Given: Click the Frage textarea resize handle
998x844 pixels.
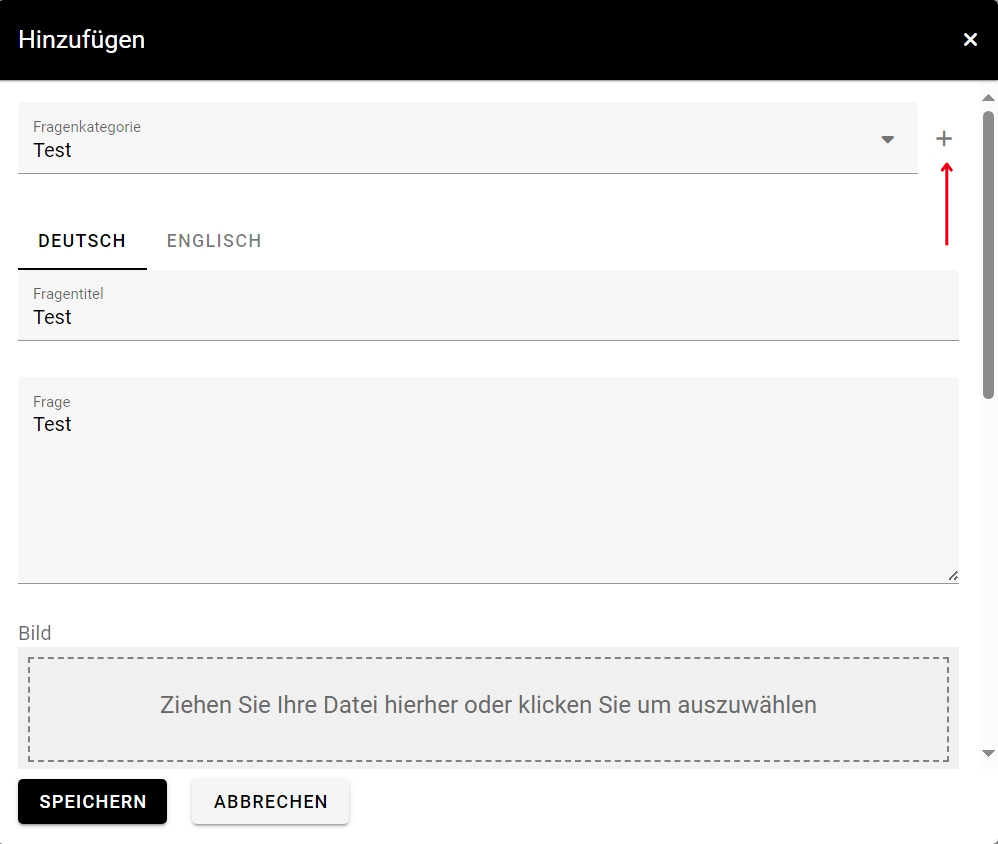Looking at the screenshot, I should [x=953, y=576].
